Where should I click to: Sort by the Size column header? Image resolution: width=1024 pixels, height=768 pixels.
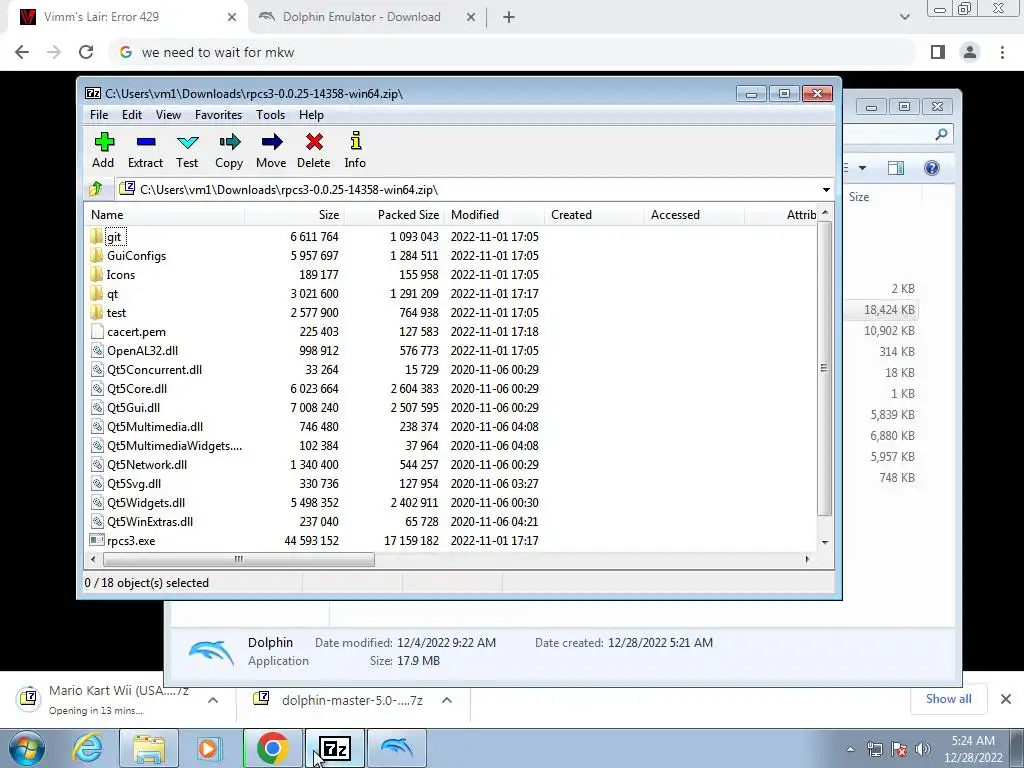[295, 215]
